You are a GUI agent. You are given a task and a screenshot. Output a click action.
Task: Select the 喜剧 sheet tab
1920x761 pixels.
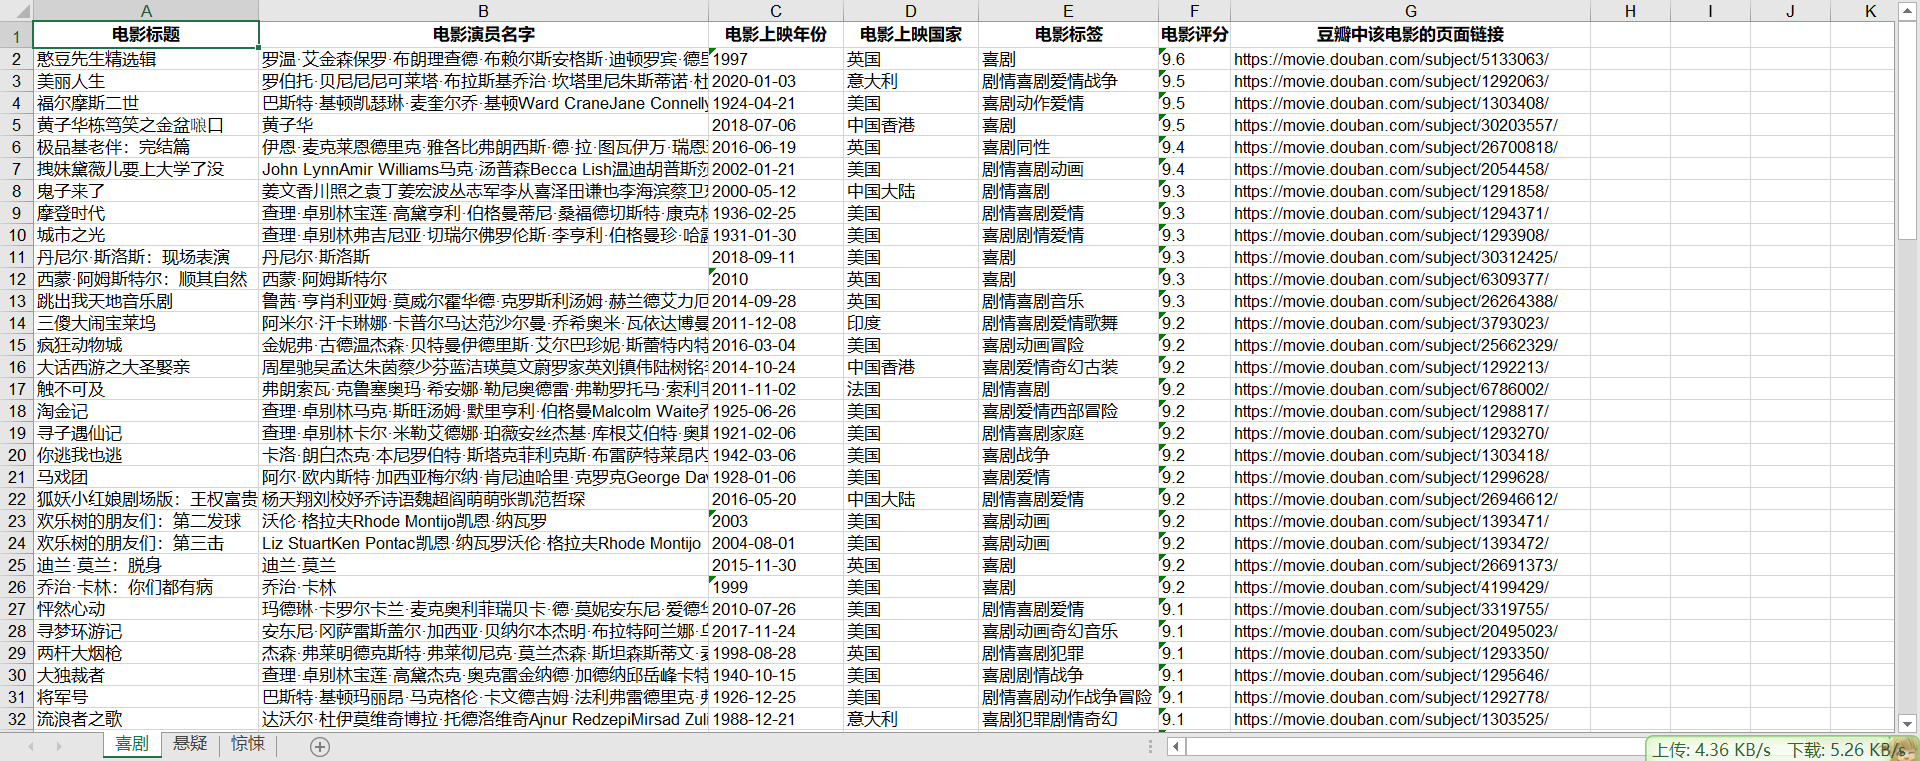point(132,744)
